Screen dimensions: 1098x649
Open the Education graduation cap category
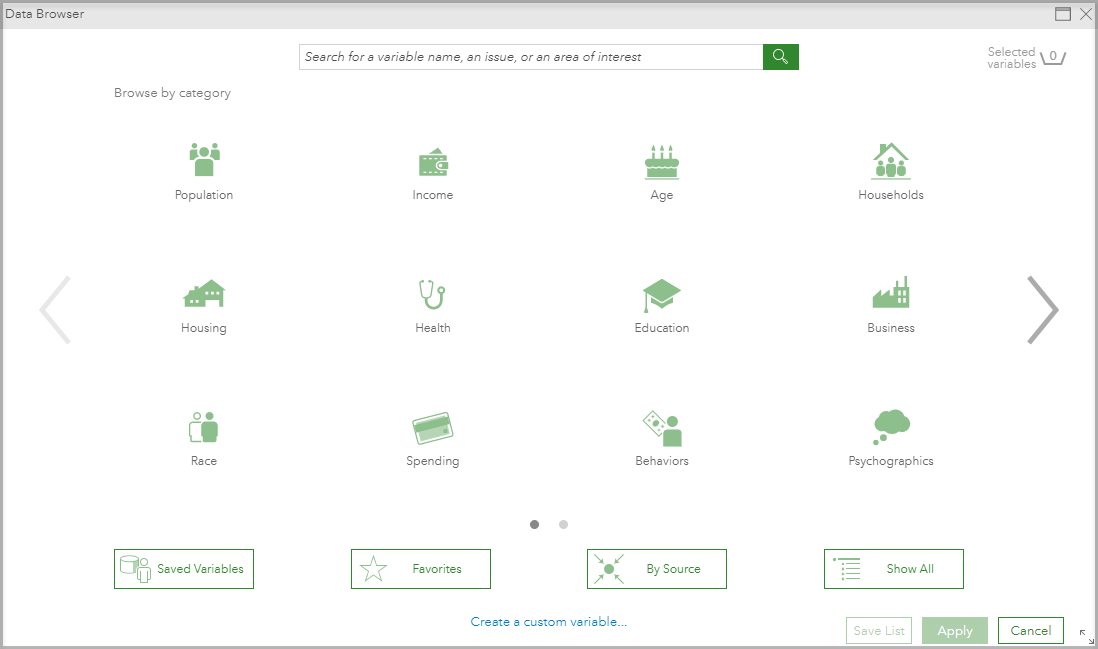coord(661,303)
